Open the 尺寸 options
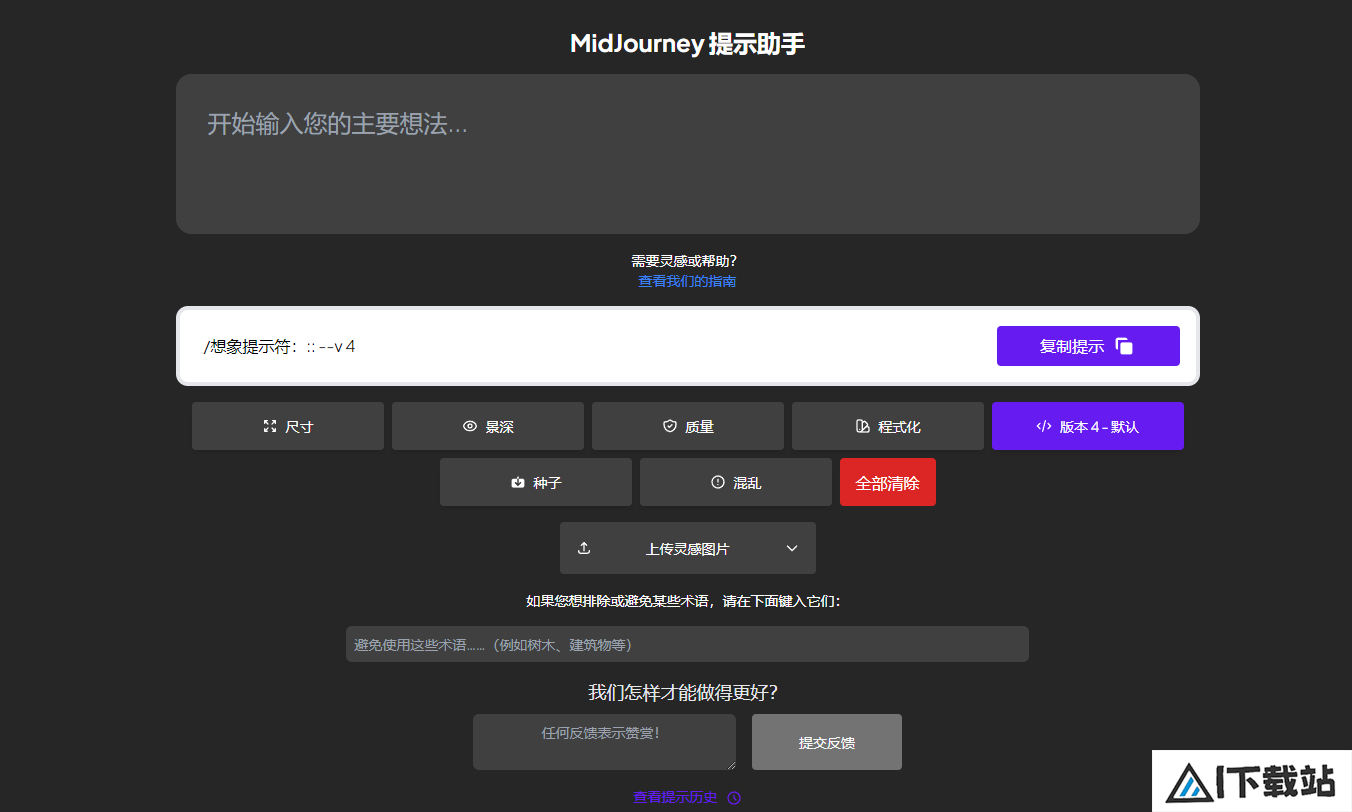 (x=288, y=426)
